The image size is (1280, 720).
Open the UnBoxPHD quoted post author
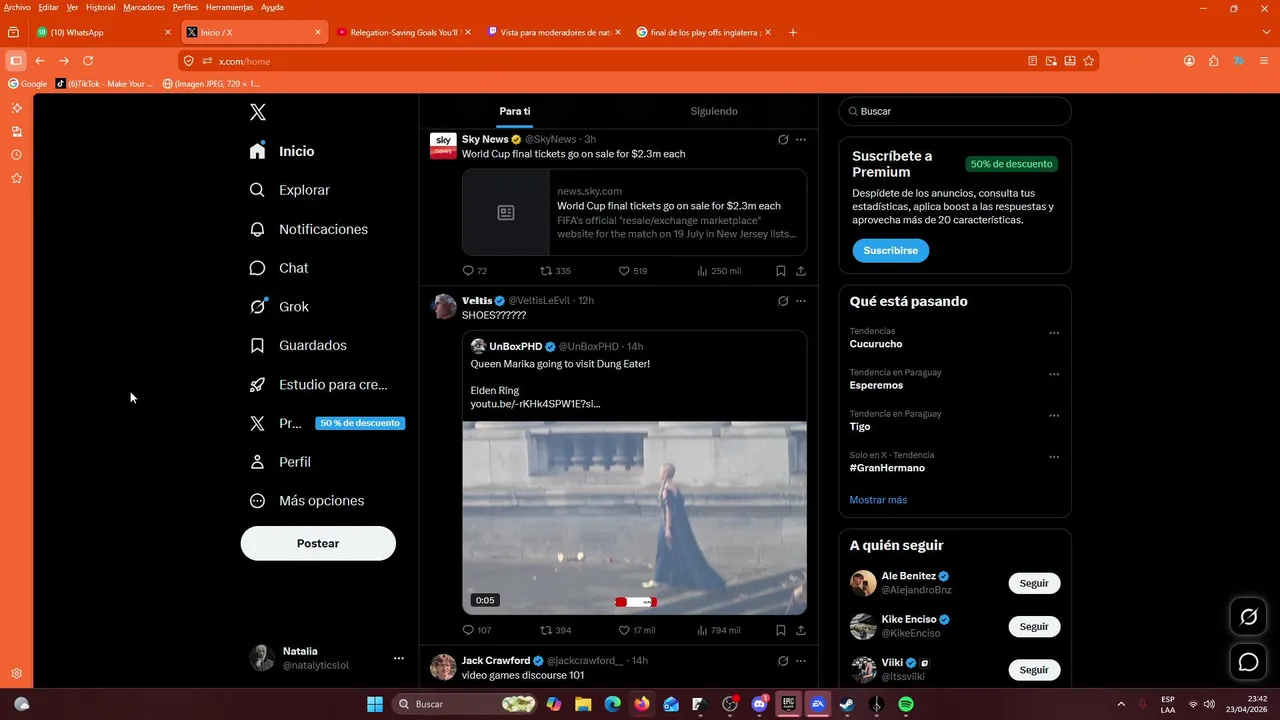515,347
